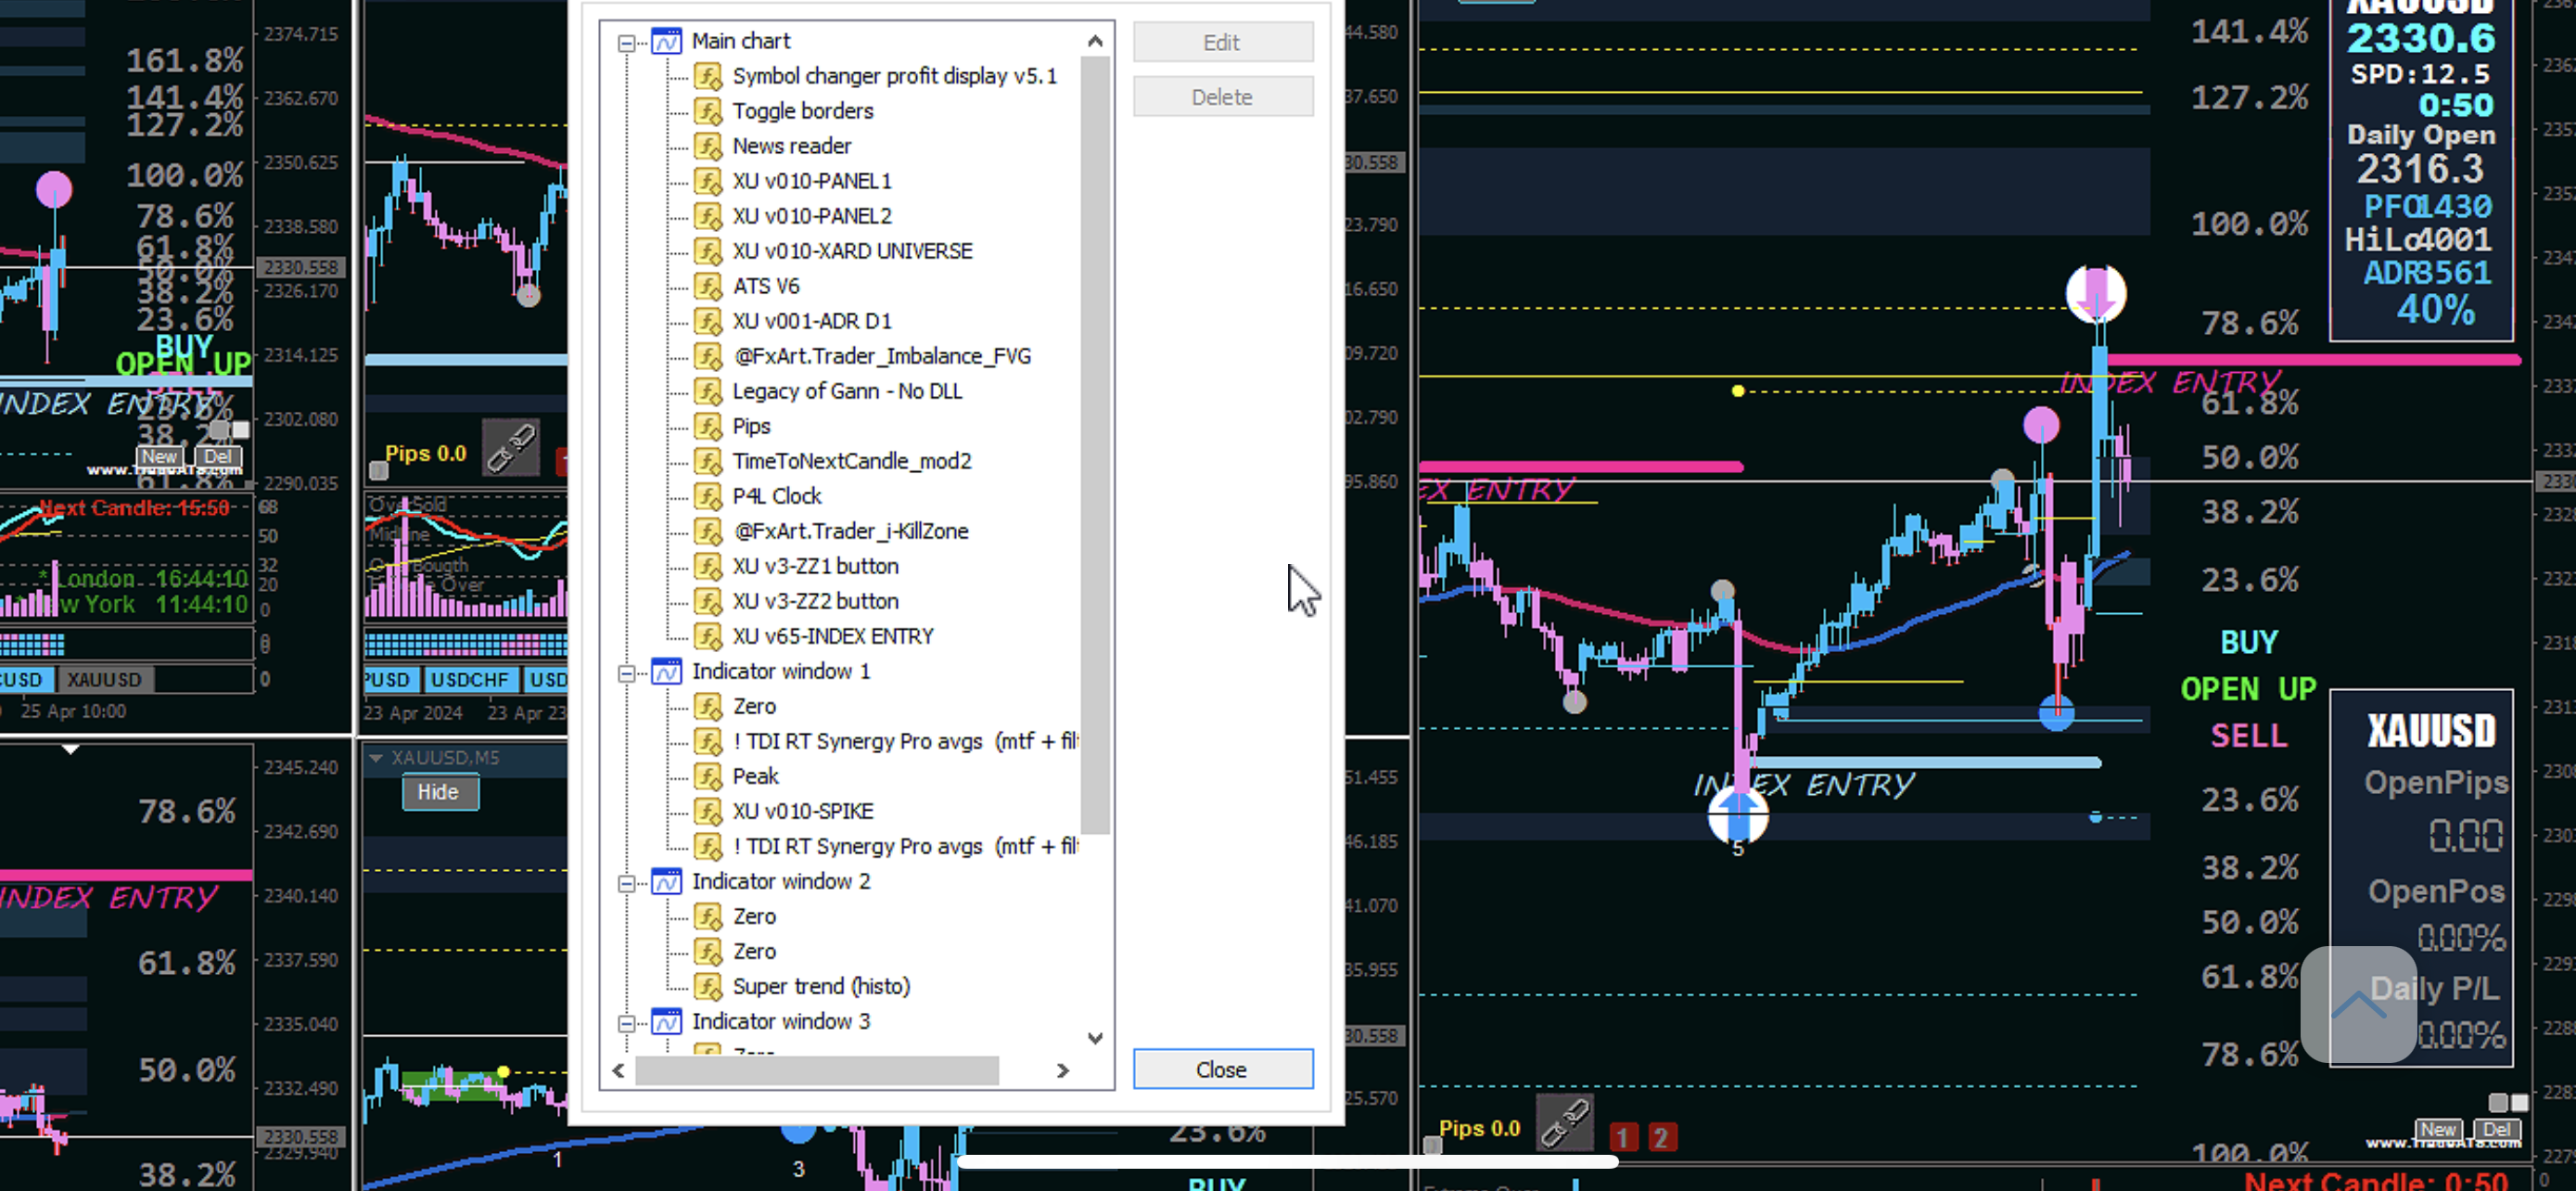Click the icon beside Legacy of Gann

point(708,391)
